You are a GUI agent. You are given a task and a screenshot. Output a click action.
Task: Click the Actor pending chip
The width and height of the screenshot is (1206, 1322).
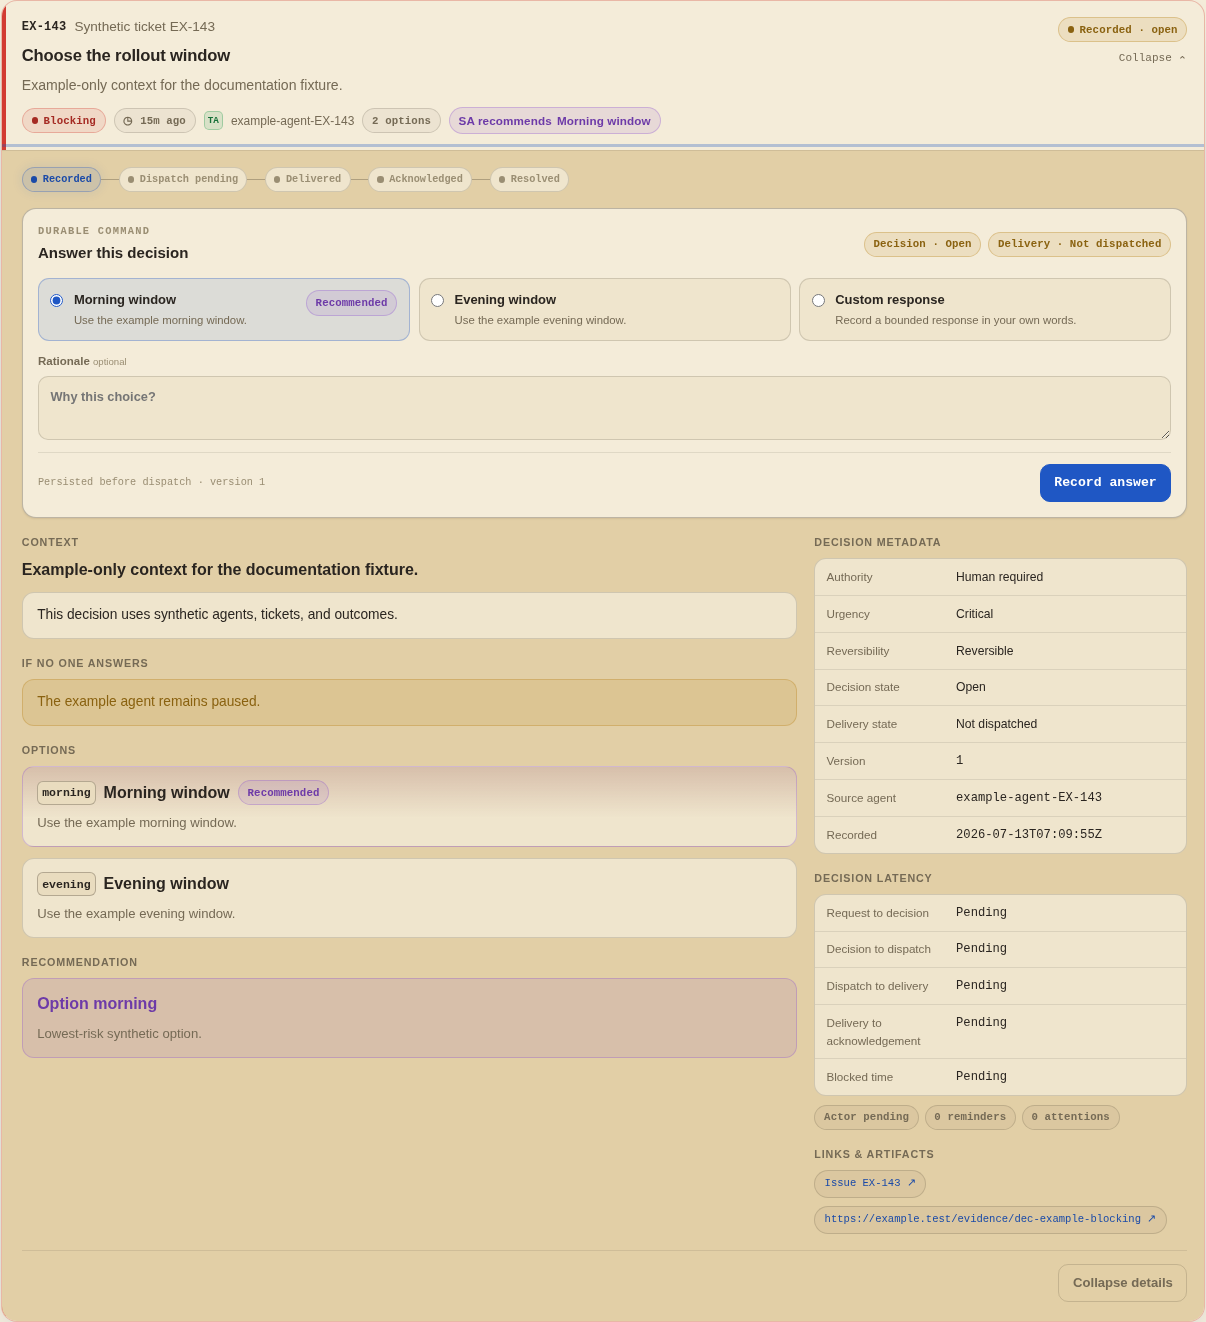pyautogui.click(x=866, y=1118)
